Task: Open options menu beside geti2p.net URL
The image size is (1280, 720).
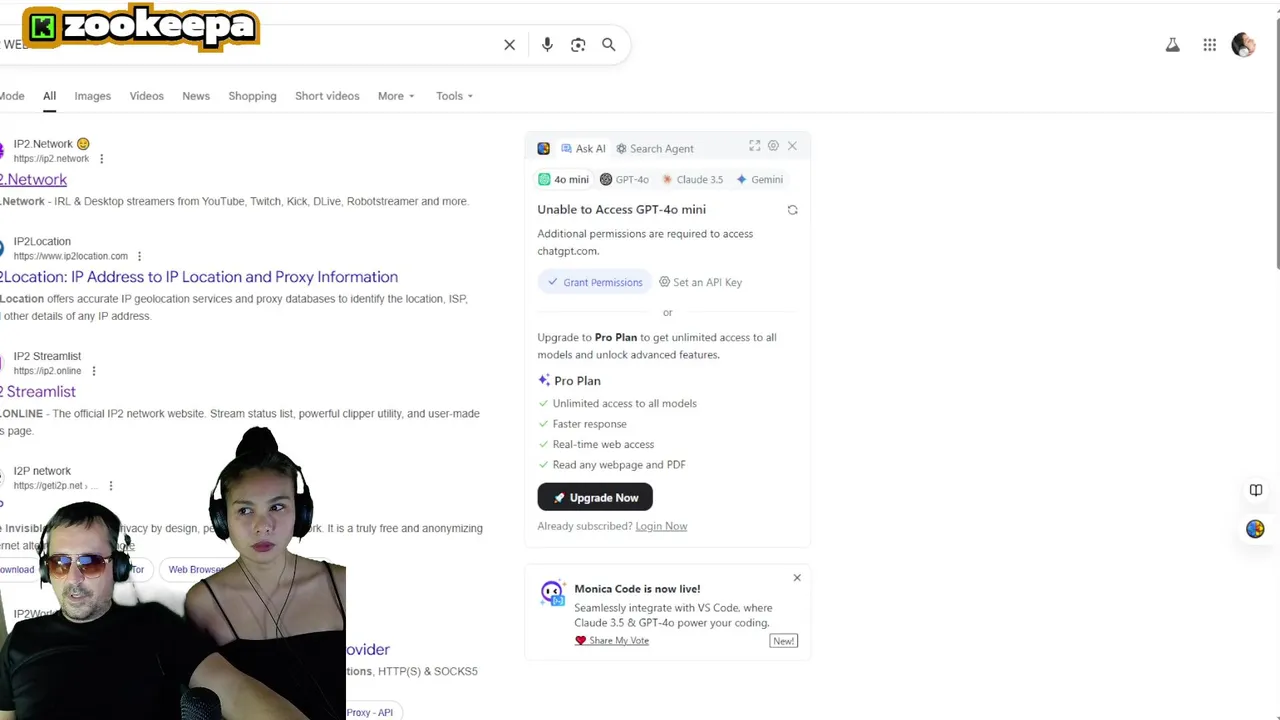Action: point(110,486)
